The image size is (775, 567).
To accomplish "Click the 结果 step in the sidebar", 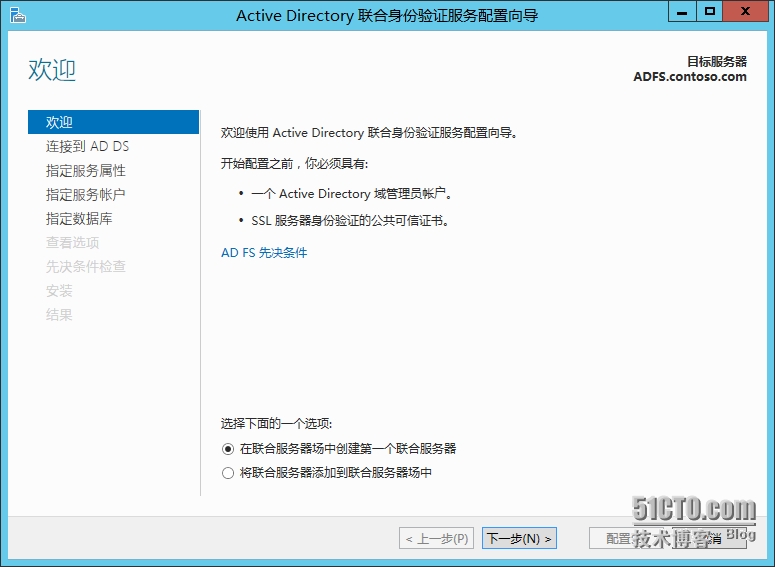I will coord(59,314).
